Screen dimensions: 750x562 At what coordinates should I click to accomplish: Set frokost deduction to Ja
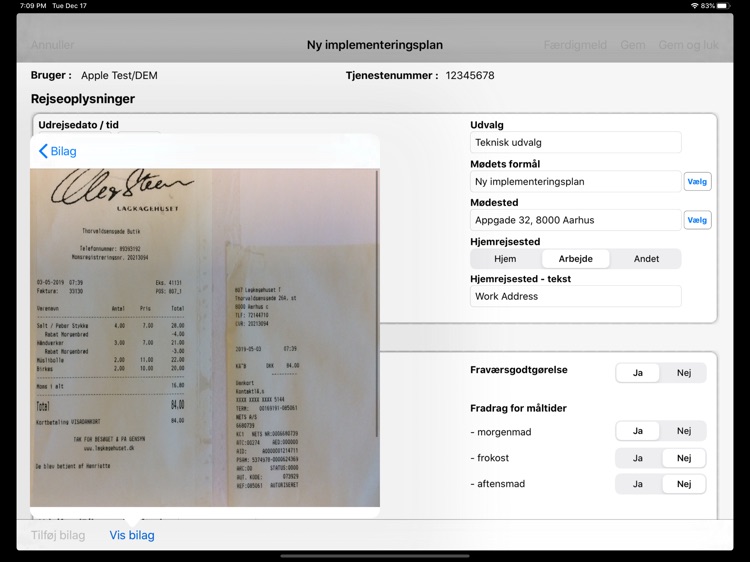pos(638,458)
